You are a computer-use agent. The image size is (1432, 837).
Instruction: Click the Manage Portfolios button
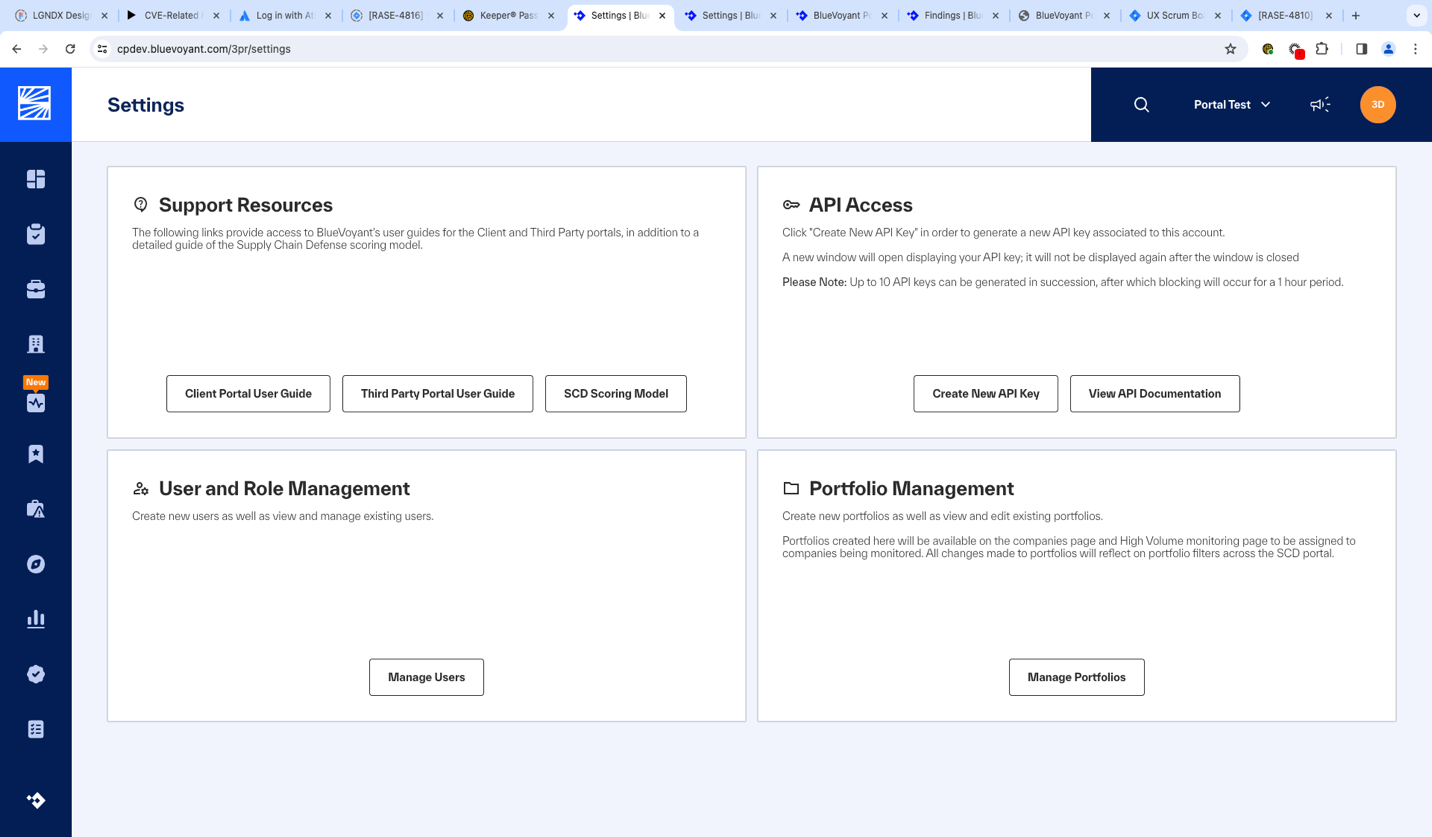(1077, 678)
